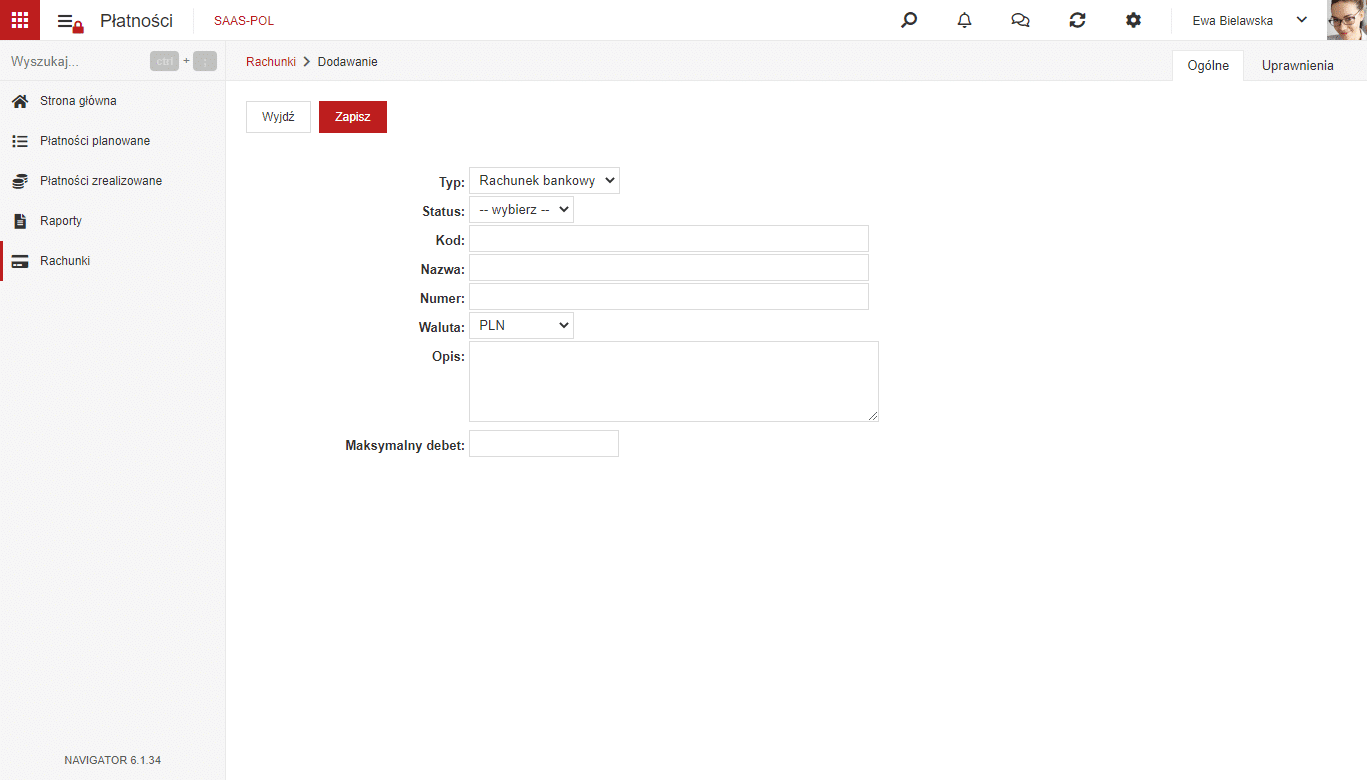Focus the Maksymalny debet input field

pos(544,444)
